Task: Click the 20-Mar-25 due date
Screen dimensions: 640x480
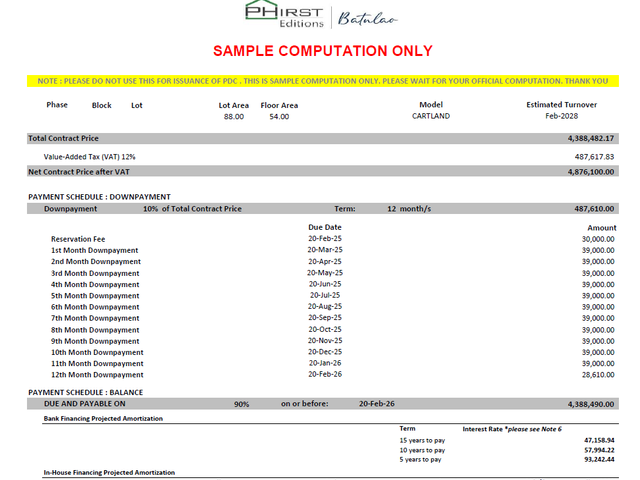Action: (325, 250)
